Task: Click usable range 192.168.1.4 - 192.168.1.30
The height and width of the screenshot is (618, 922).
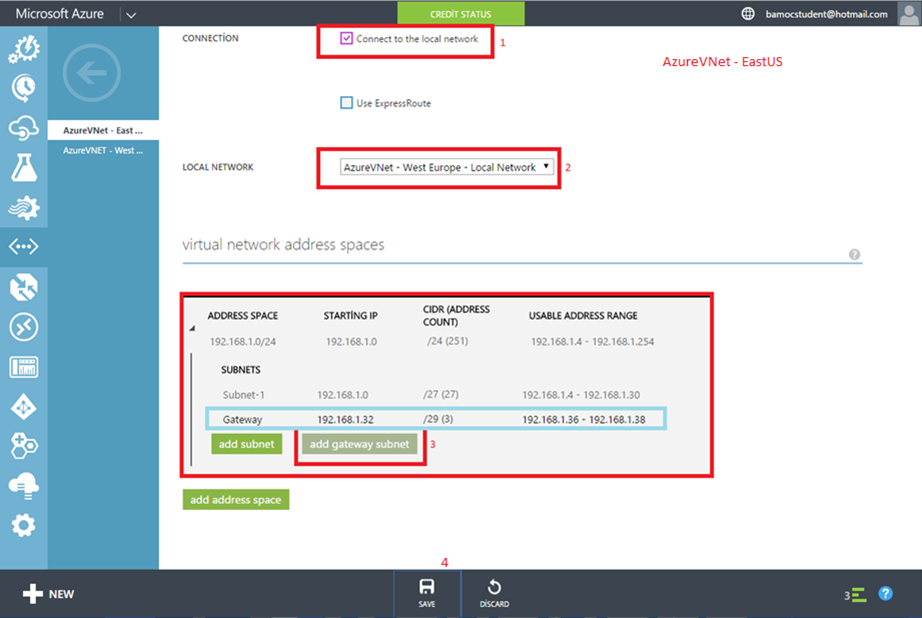Action: point(581,395)
